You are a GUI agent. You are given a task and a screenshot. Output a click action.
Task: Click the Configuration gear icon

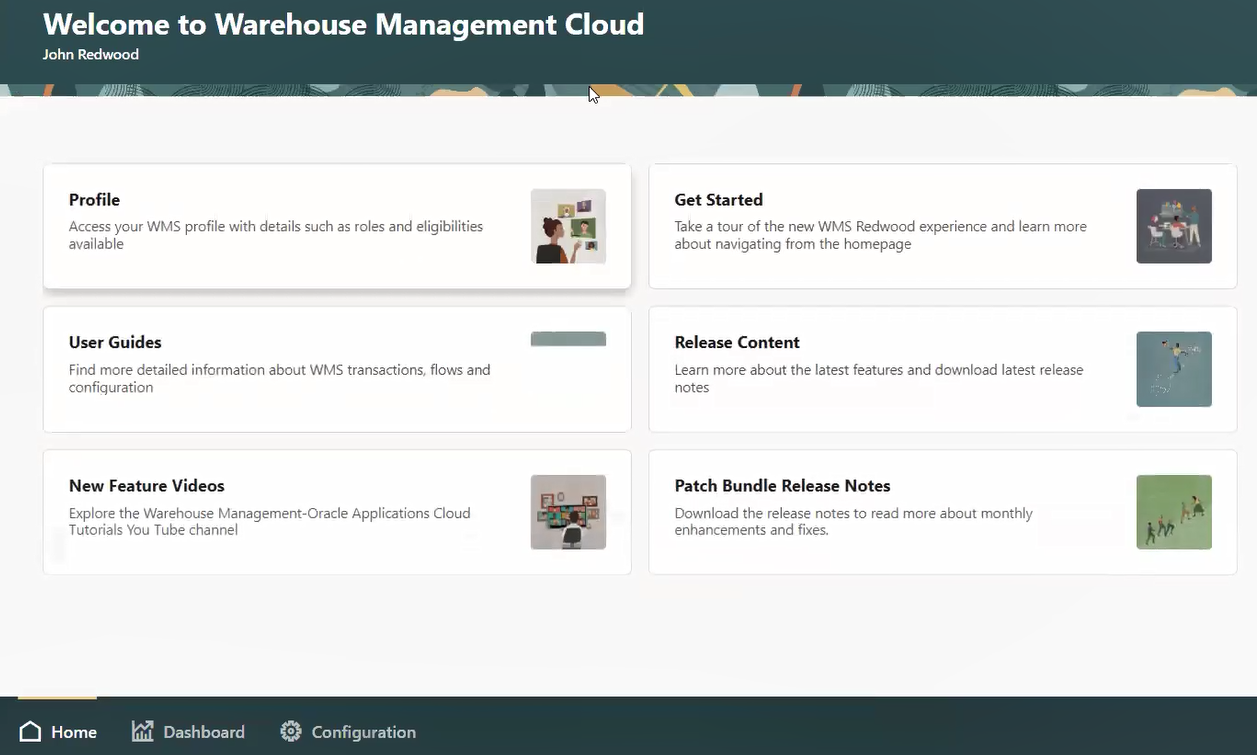tap(291, 732)
